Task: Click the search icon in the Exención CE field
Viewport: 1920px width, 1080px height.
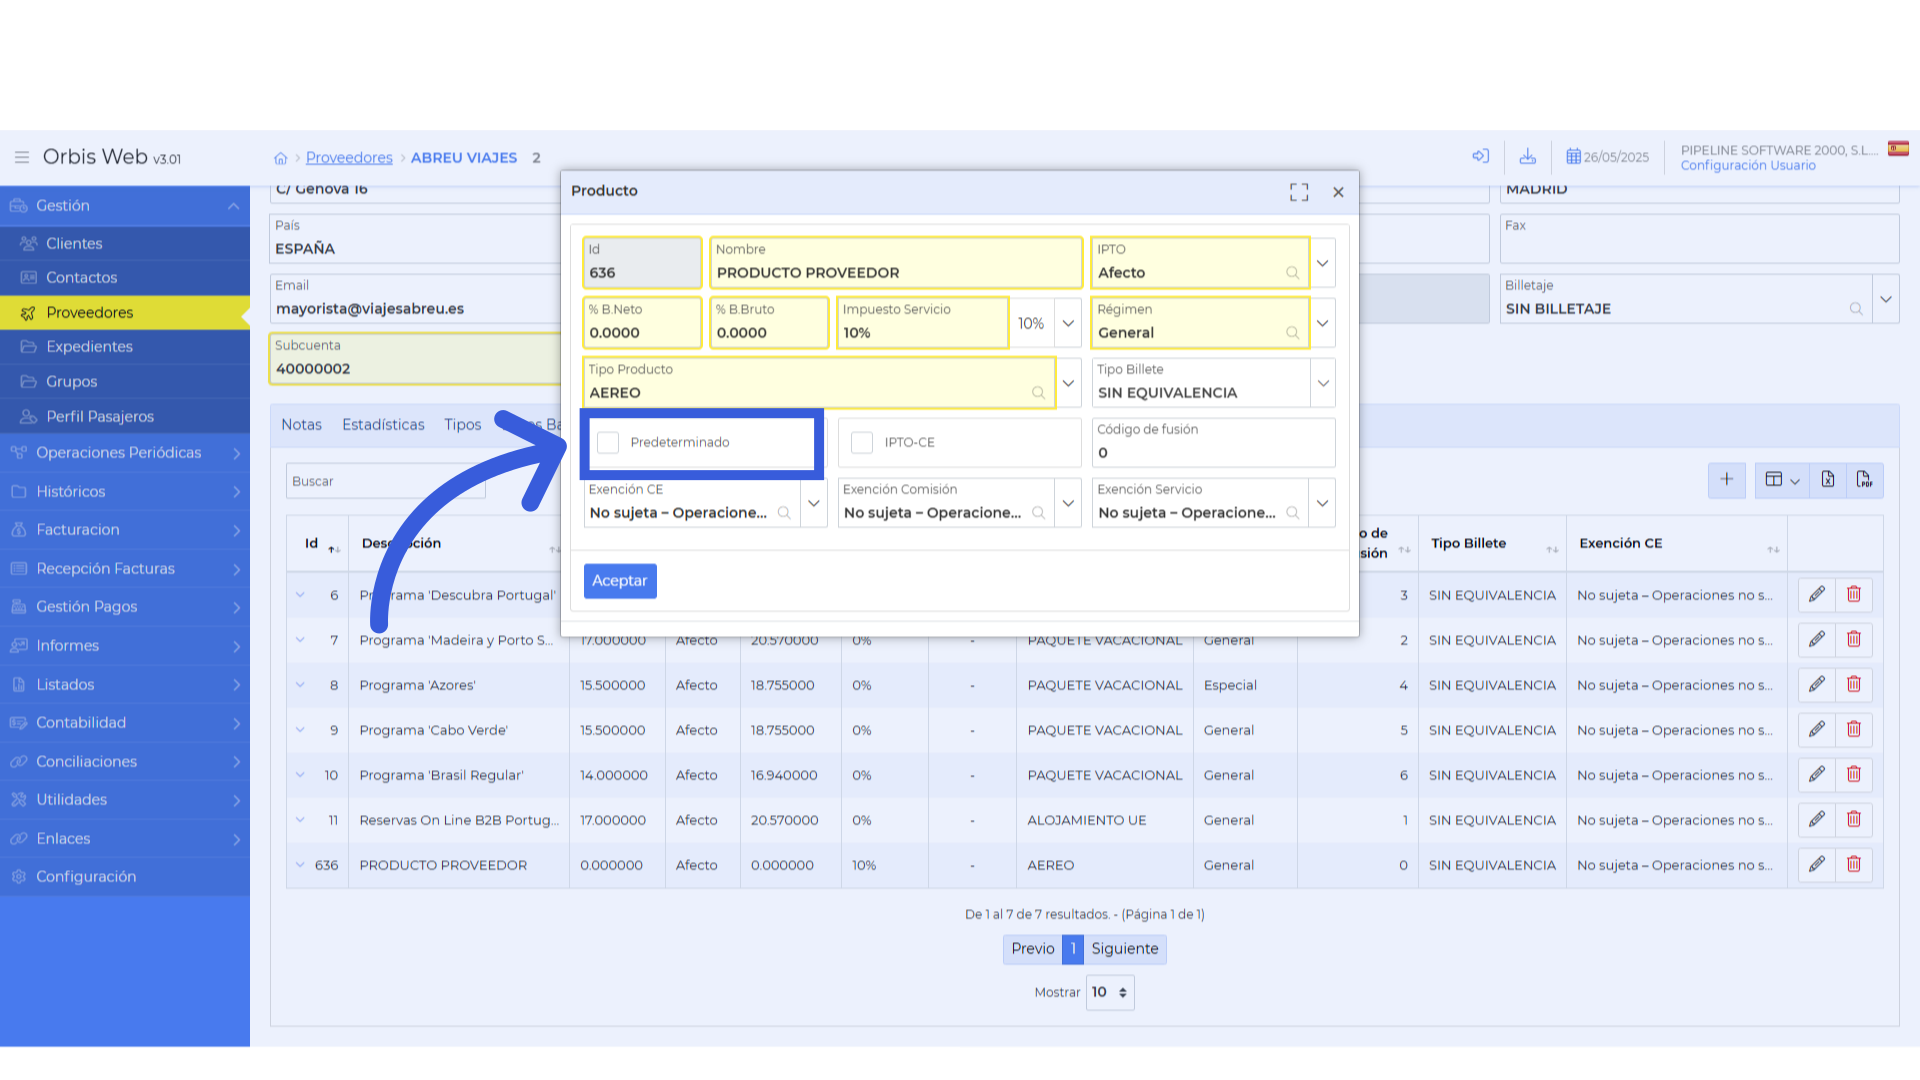Action: tap(784, 513)
